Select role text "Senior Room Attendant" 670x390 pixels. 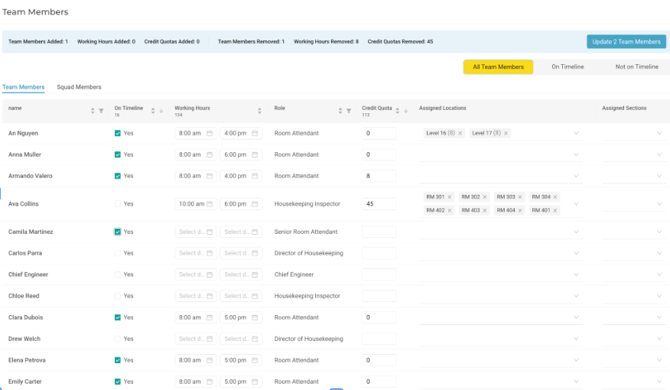pyautogui.click(x=306, y=232)
